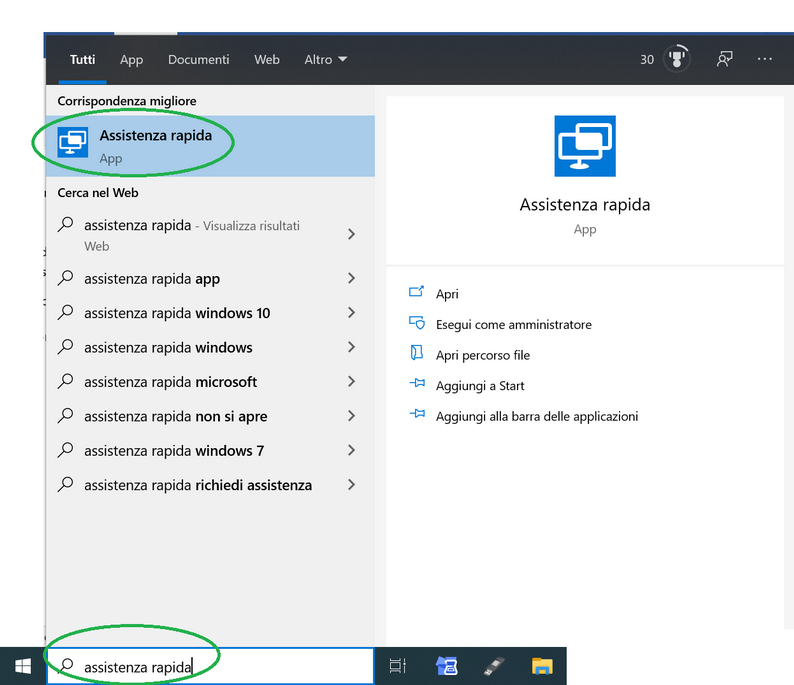Expand arrow for 'richiedi assistenza' suggestion
Image resolution: width=794 pixels, height=685 pixels.
click(x=351, y=485)
